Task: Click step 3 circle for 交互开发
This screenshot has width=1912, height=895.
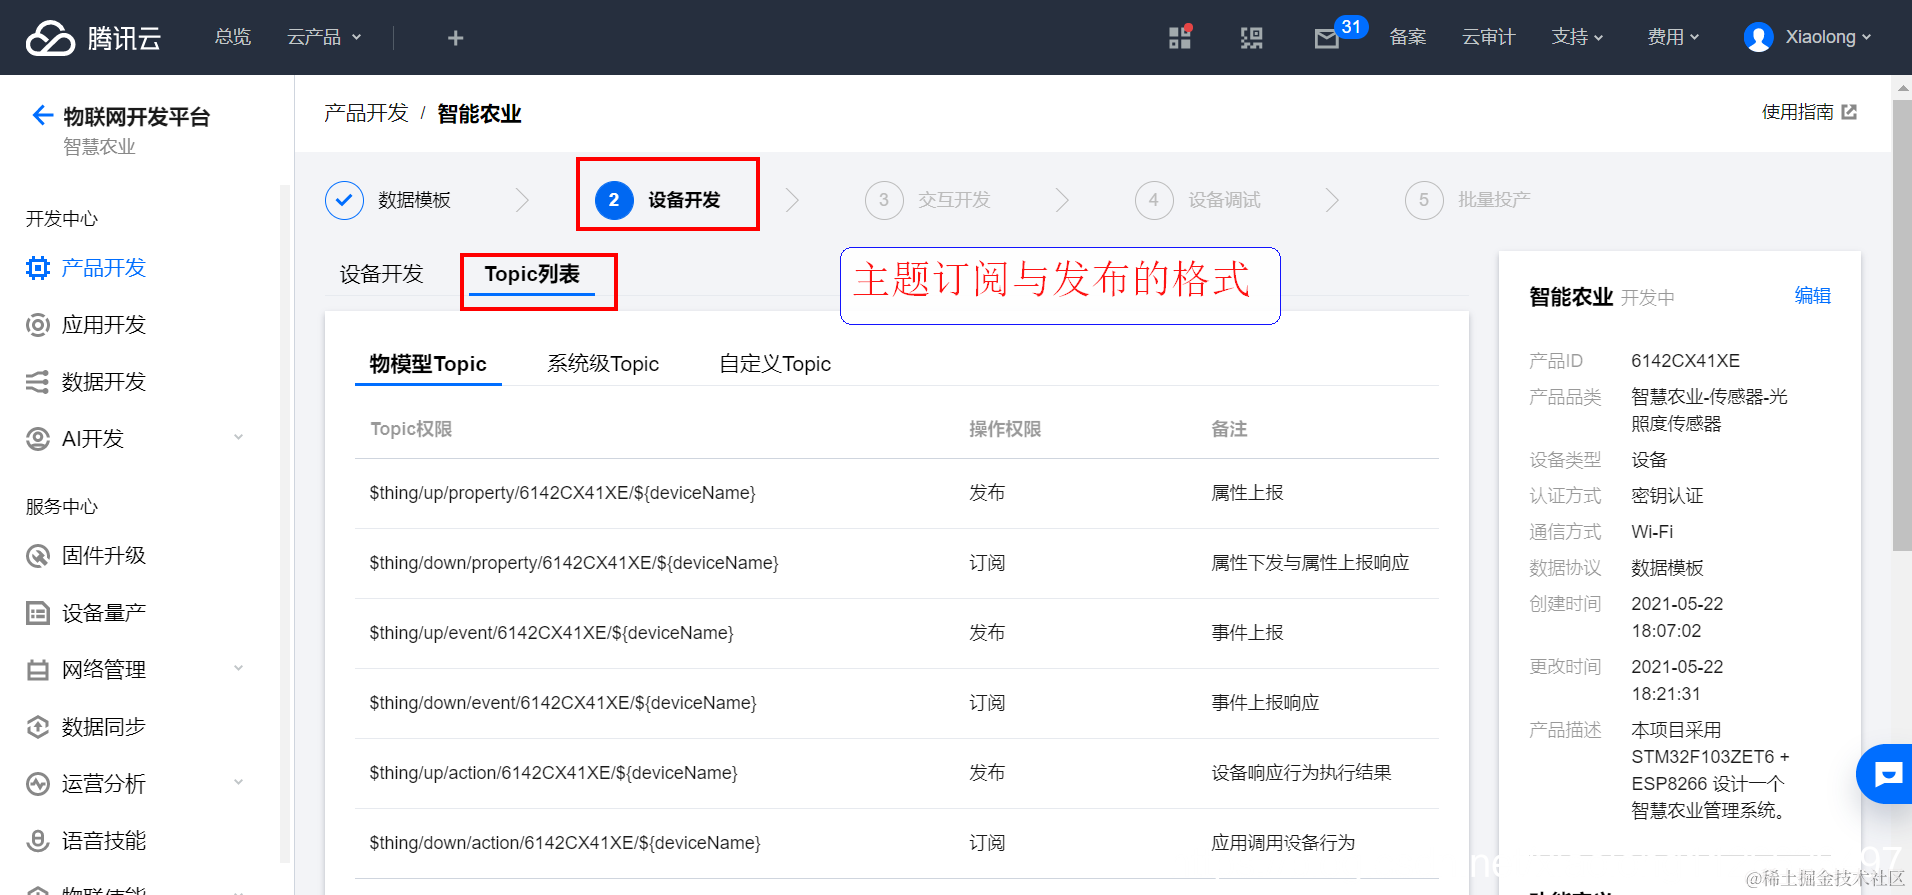Action: [x=884, y=200]
